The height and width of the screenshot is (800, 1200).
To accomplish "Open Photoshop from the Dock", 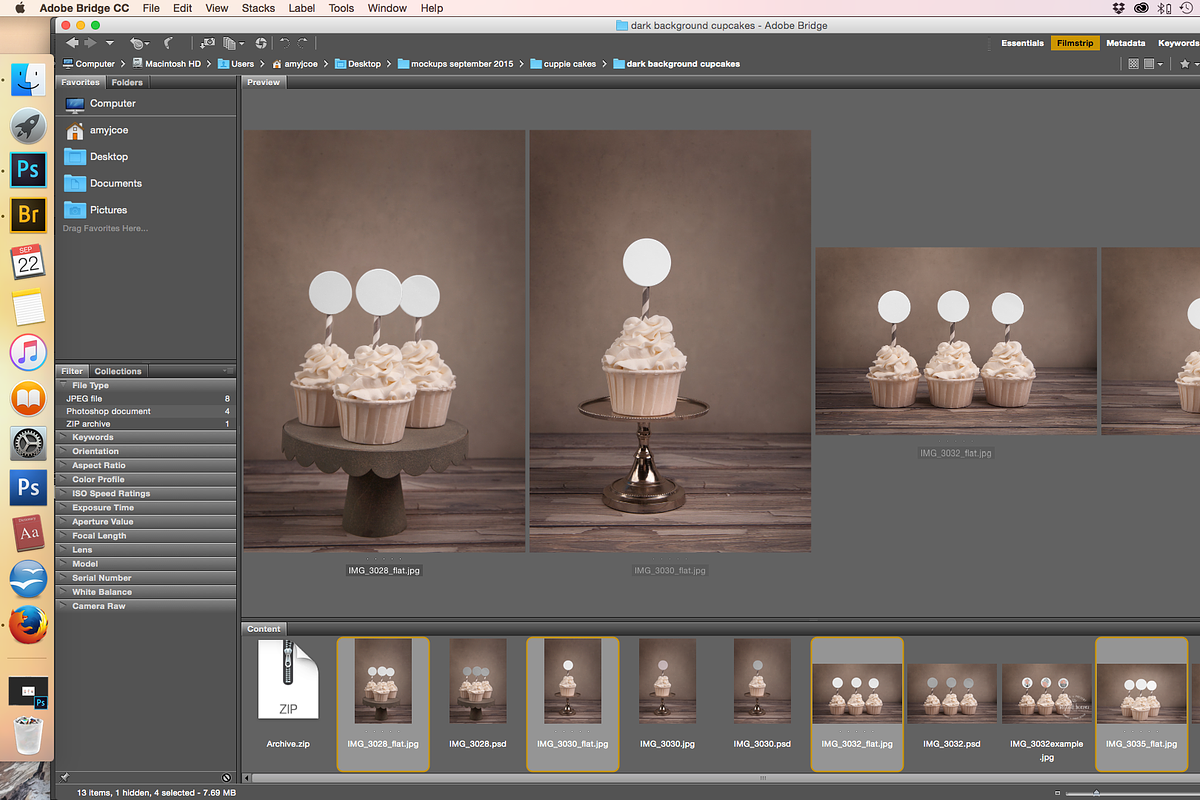I will point(28,168).
